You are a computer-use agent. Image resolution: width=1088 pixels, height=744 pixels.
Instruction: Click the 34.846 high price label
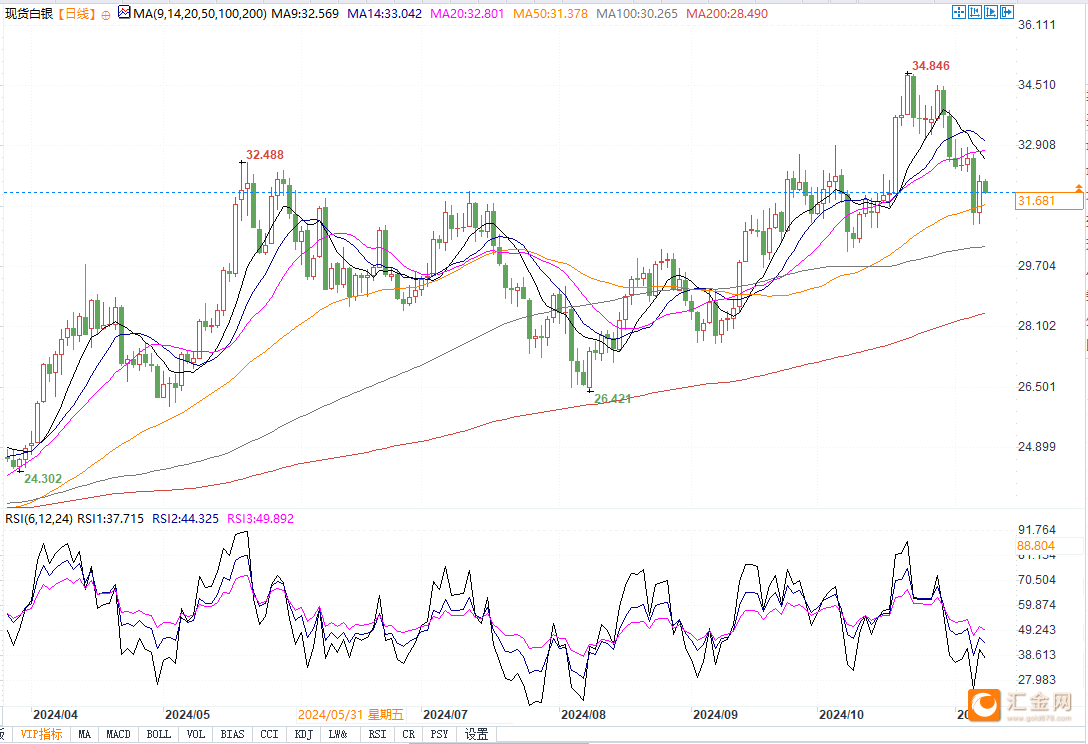click(930, 66)
